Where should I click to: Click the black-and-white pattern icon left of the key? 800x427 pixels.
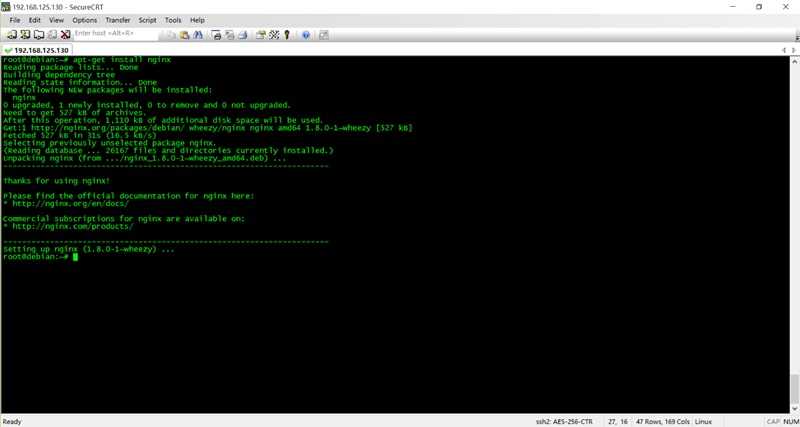274,35
